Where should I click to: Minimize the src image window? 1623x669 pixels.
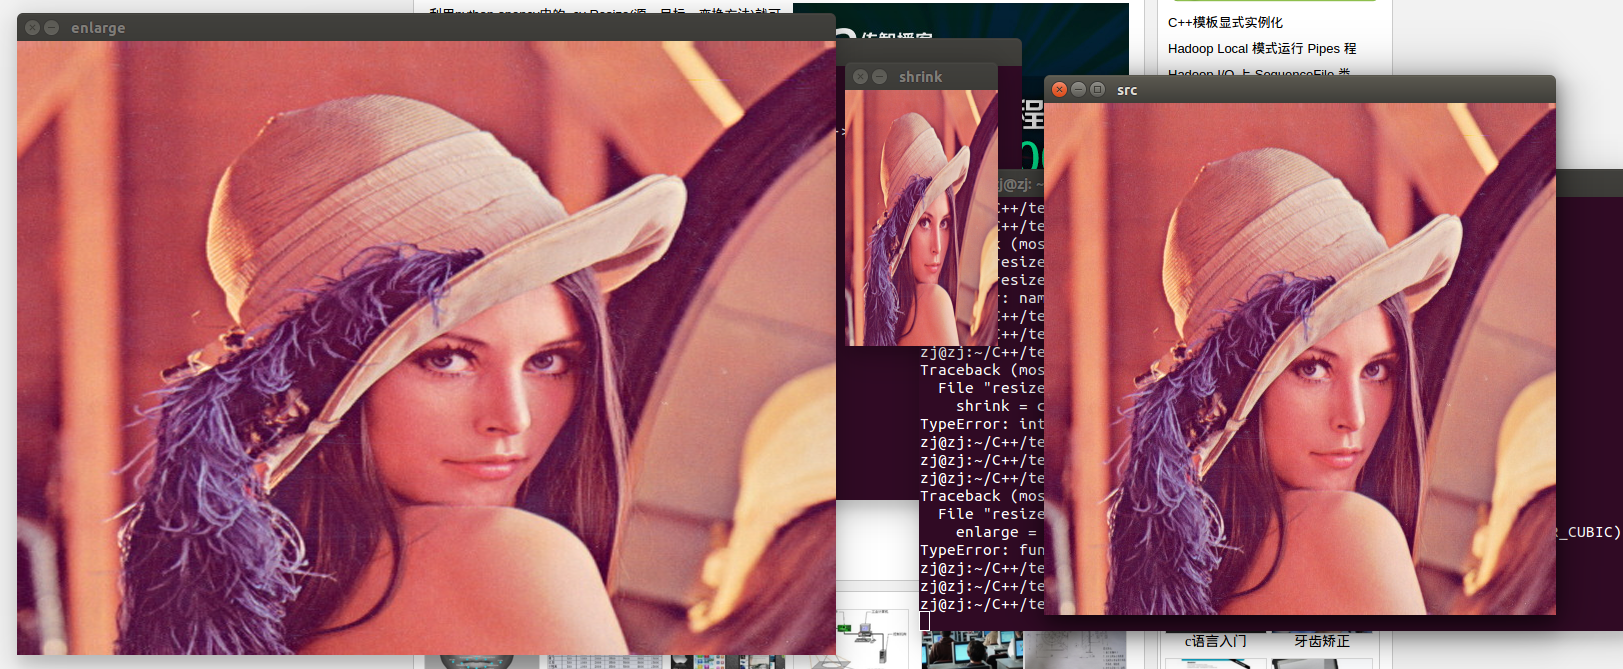pos(1078,89)
